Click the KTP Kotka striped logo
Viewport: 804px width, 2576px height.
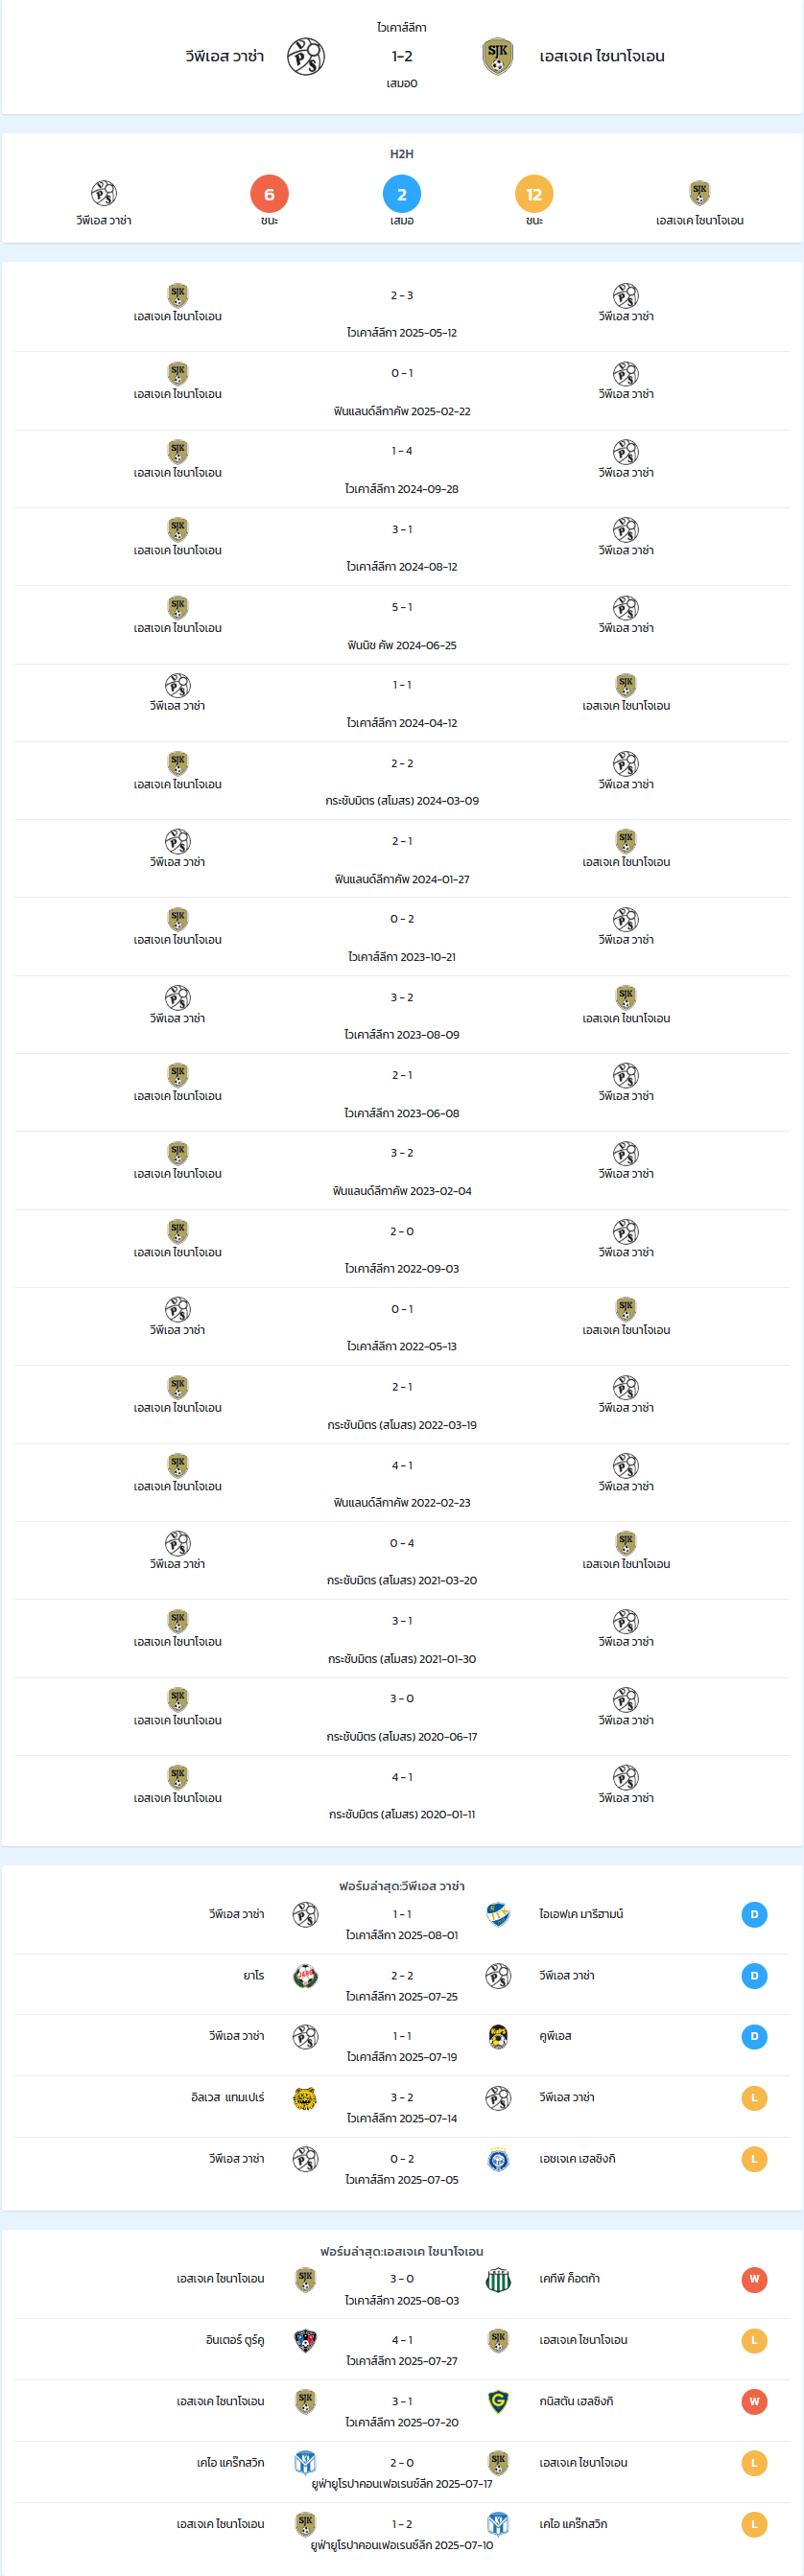click(498, 2279)
